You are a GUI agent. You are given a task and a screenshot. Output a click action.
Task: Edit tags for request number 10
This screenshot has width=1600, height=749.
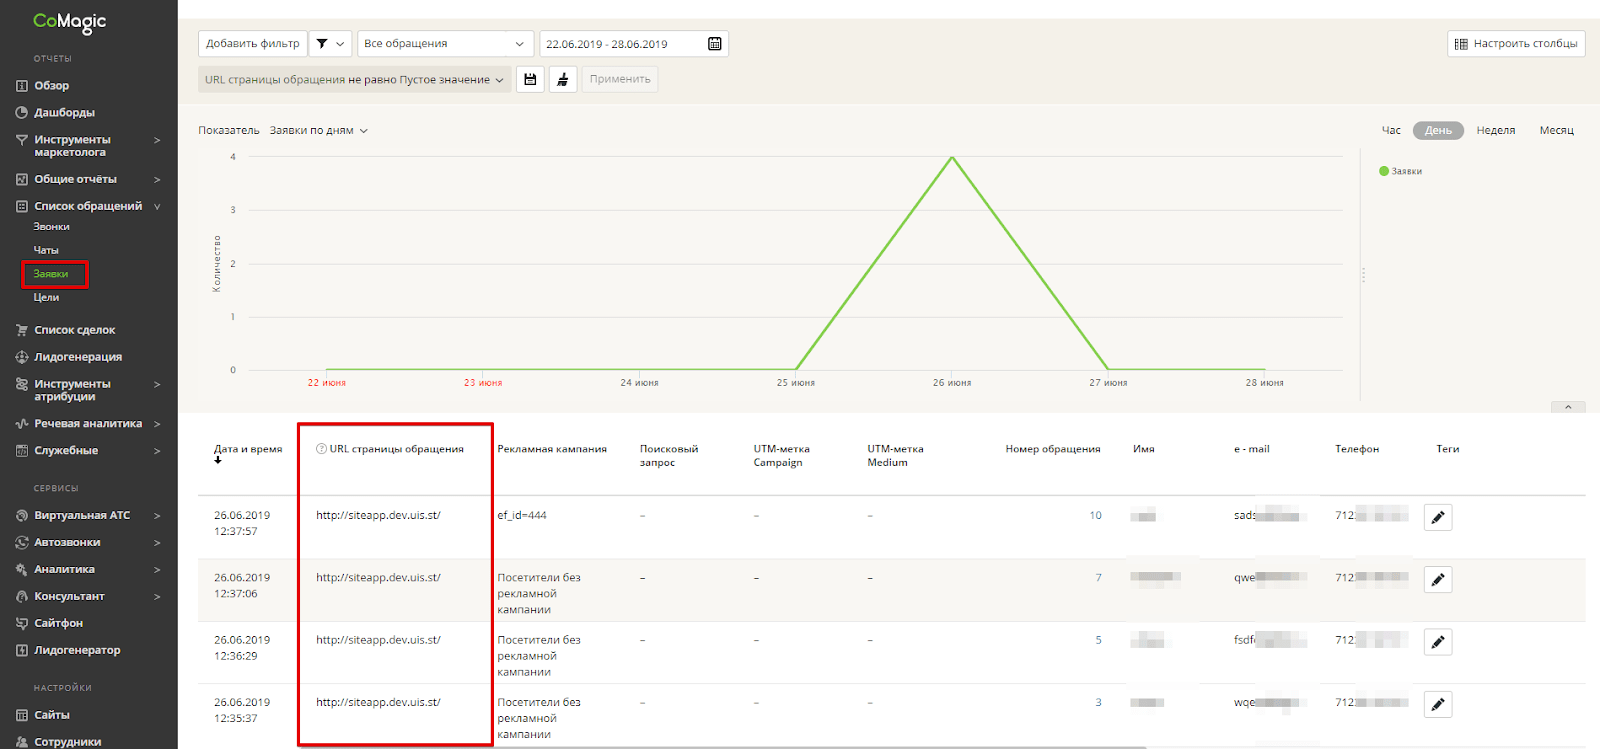[x=1438, y=517]
